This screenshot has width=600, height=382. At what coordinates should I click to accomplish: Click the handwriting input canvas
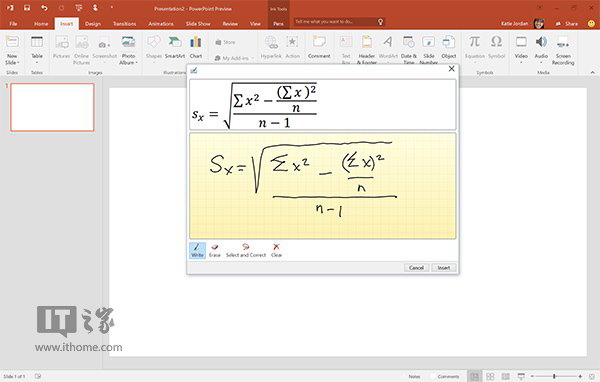[x=323, y=186]
